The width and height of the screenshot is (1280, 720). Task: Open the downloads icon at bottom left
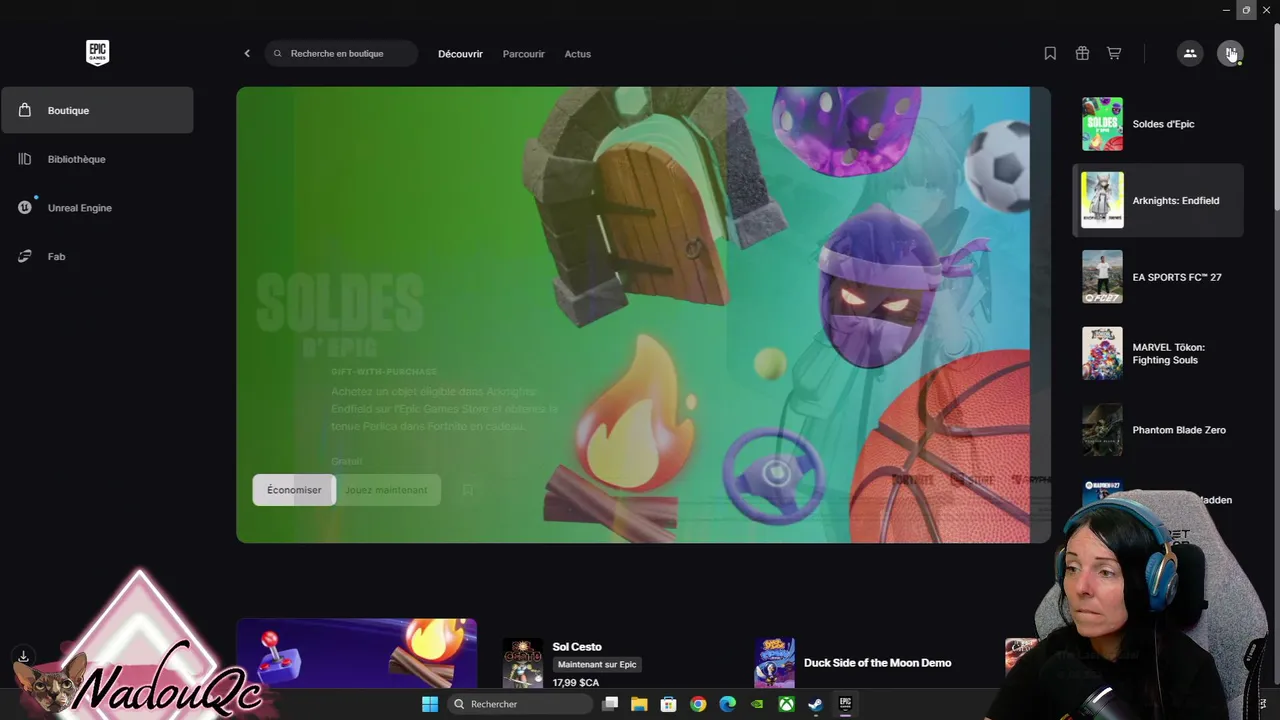23,657
